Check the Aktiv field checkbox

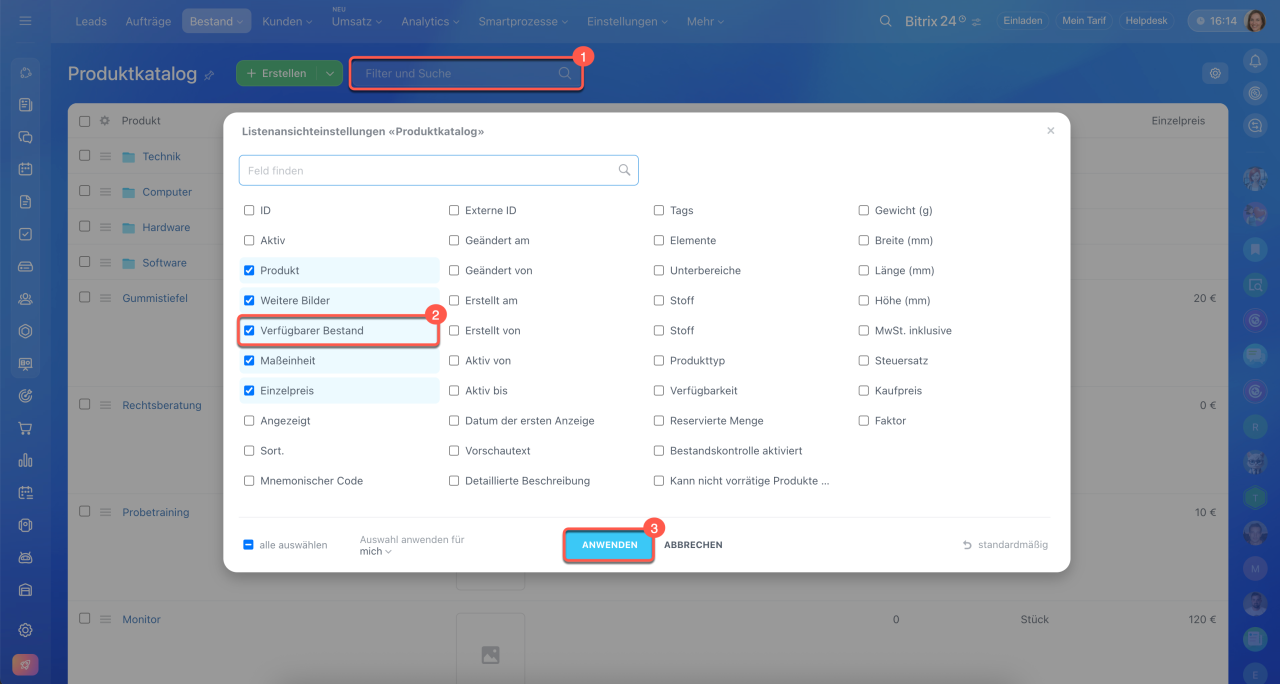click(249, 240)
